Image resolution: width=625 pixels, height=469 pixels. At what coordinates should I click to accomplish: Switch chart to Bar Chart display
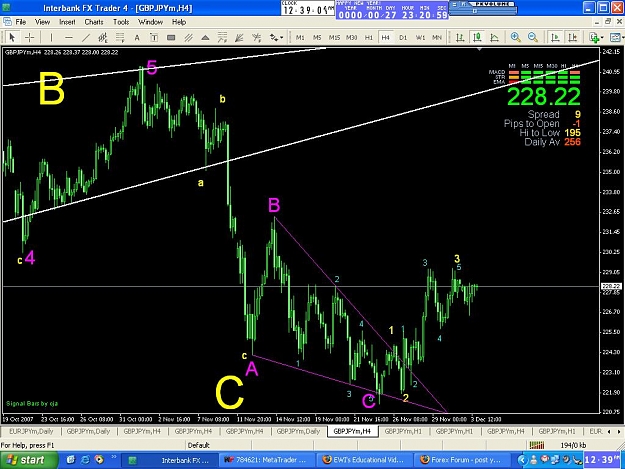click(460, 37)
